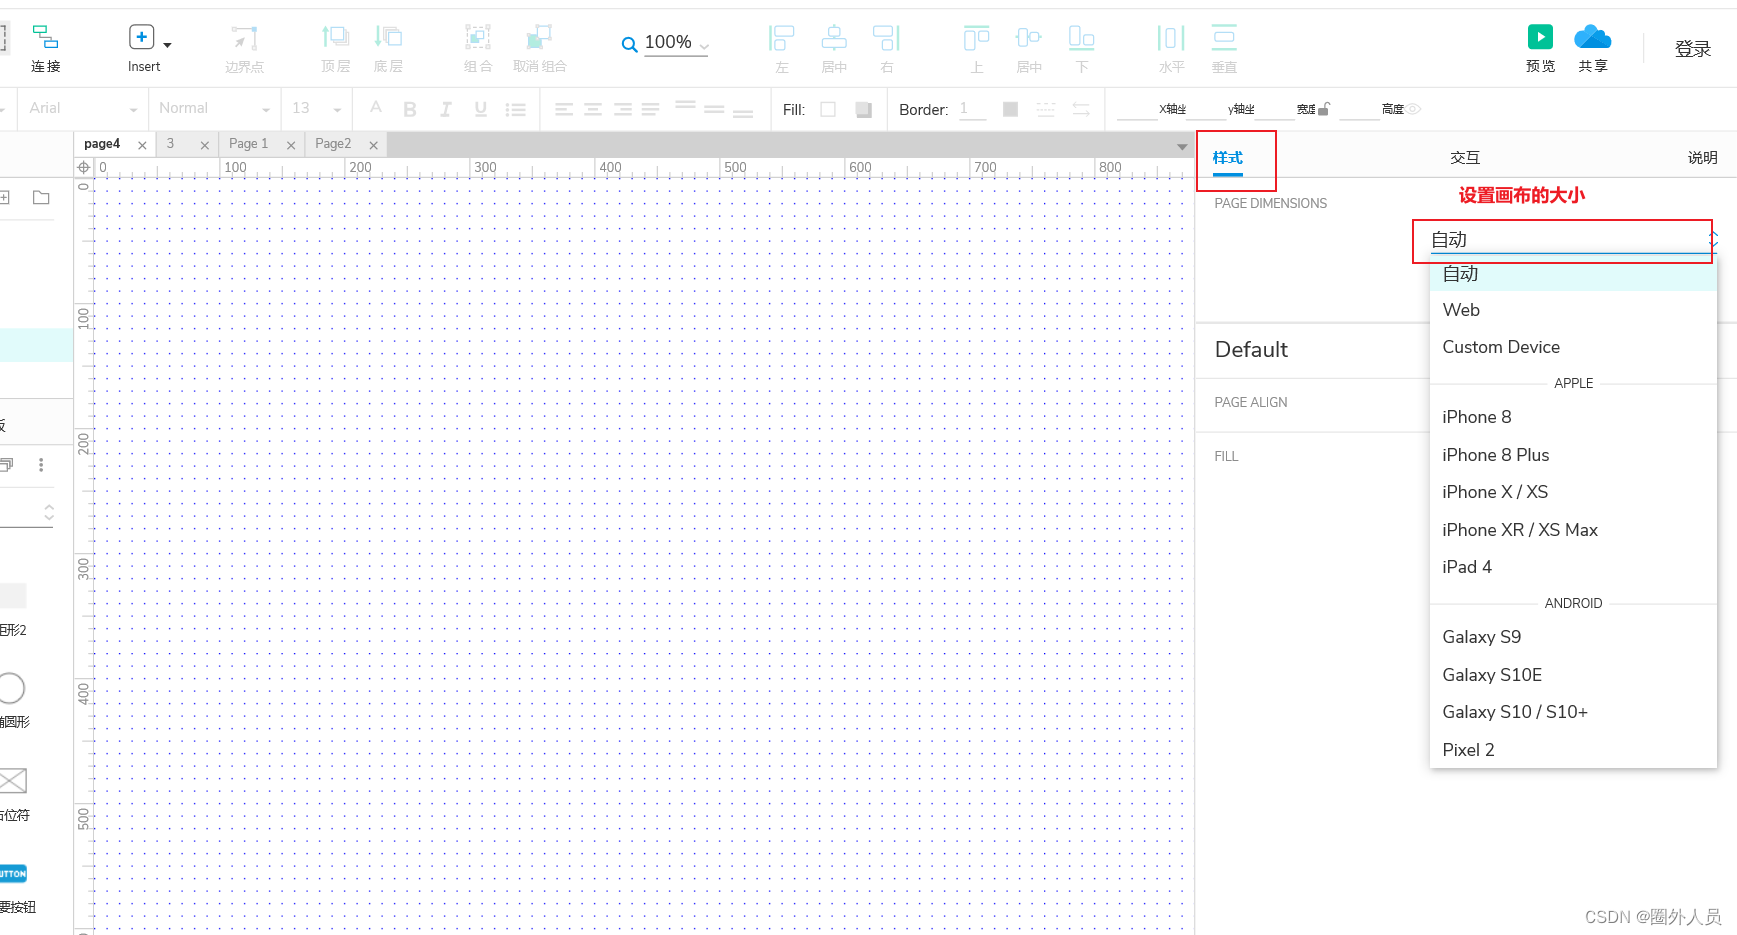Toggle the aspect ratio lock icon
Viewport: 1737px width, 935px height.
coord(1324,109)
